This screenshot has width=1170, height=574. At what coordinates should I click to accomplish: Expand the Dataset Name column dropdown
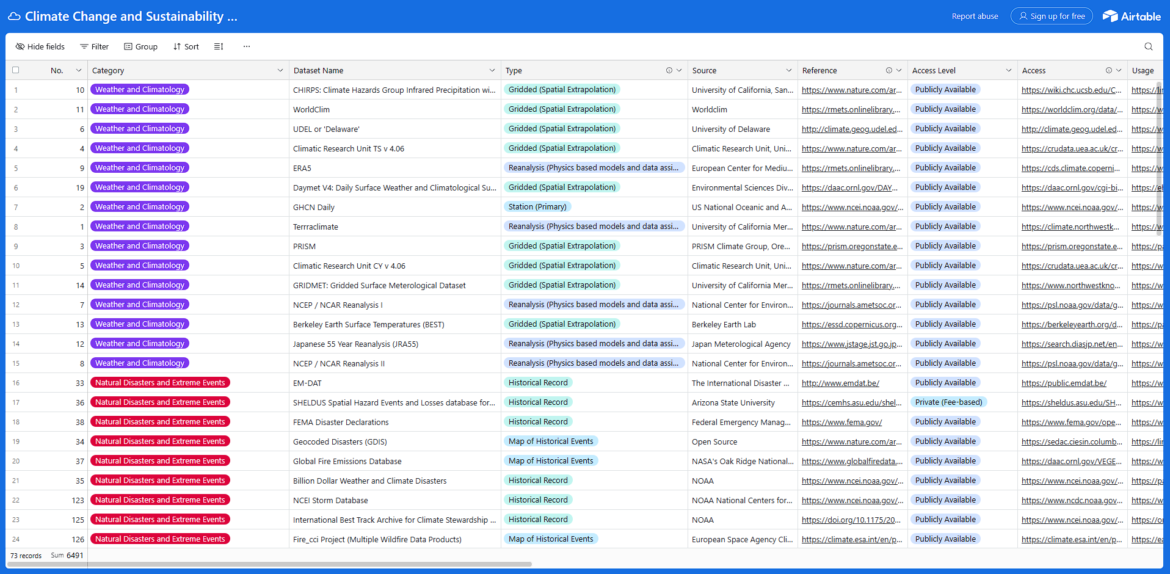492,70
